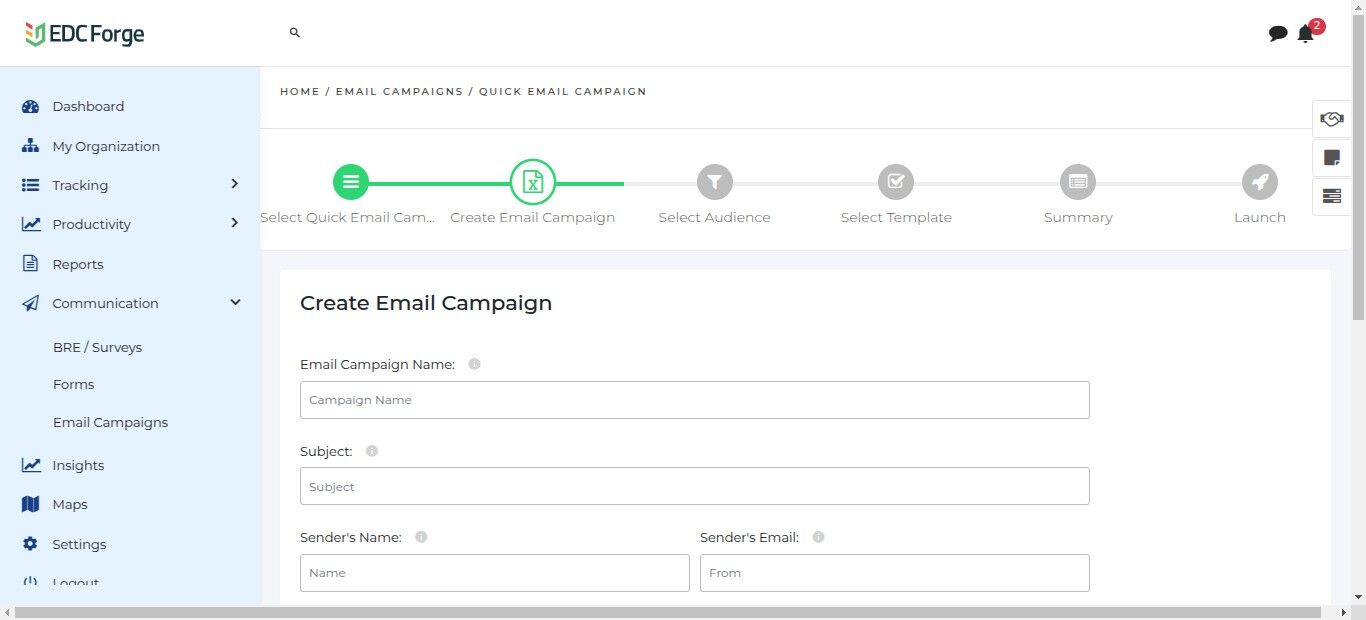The width and height of the screenshot is (1366, 620).
Task: Open the chat messages icon
Action: (1277, 34)
